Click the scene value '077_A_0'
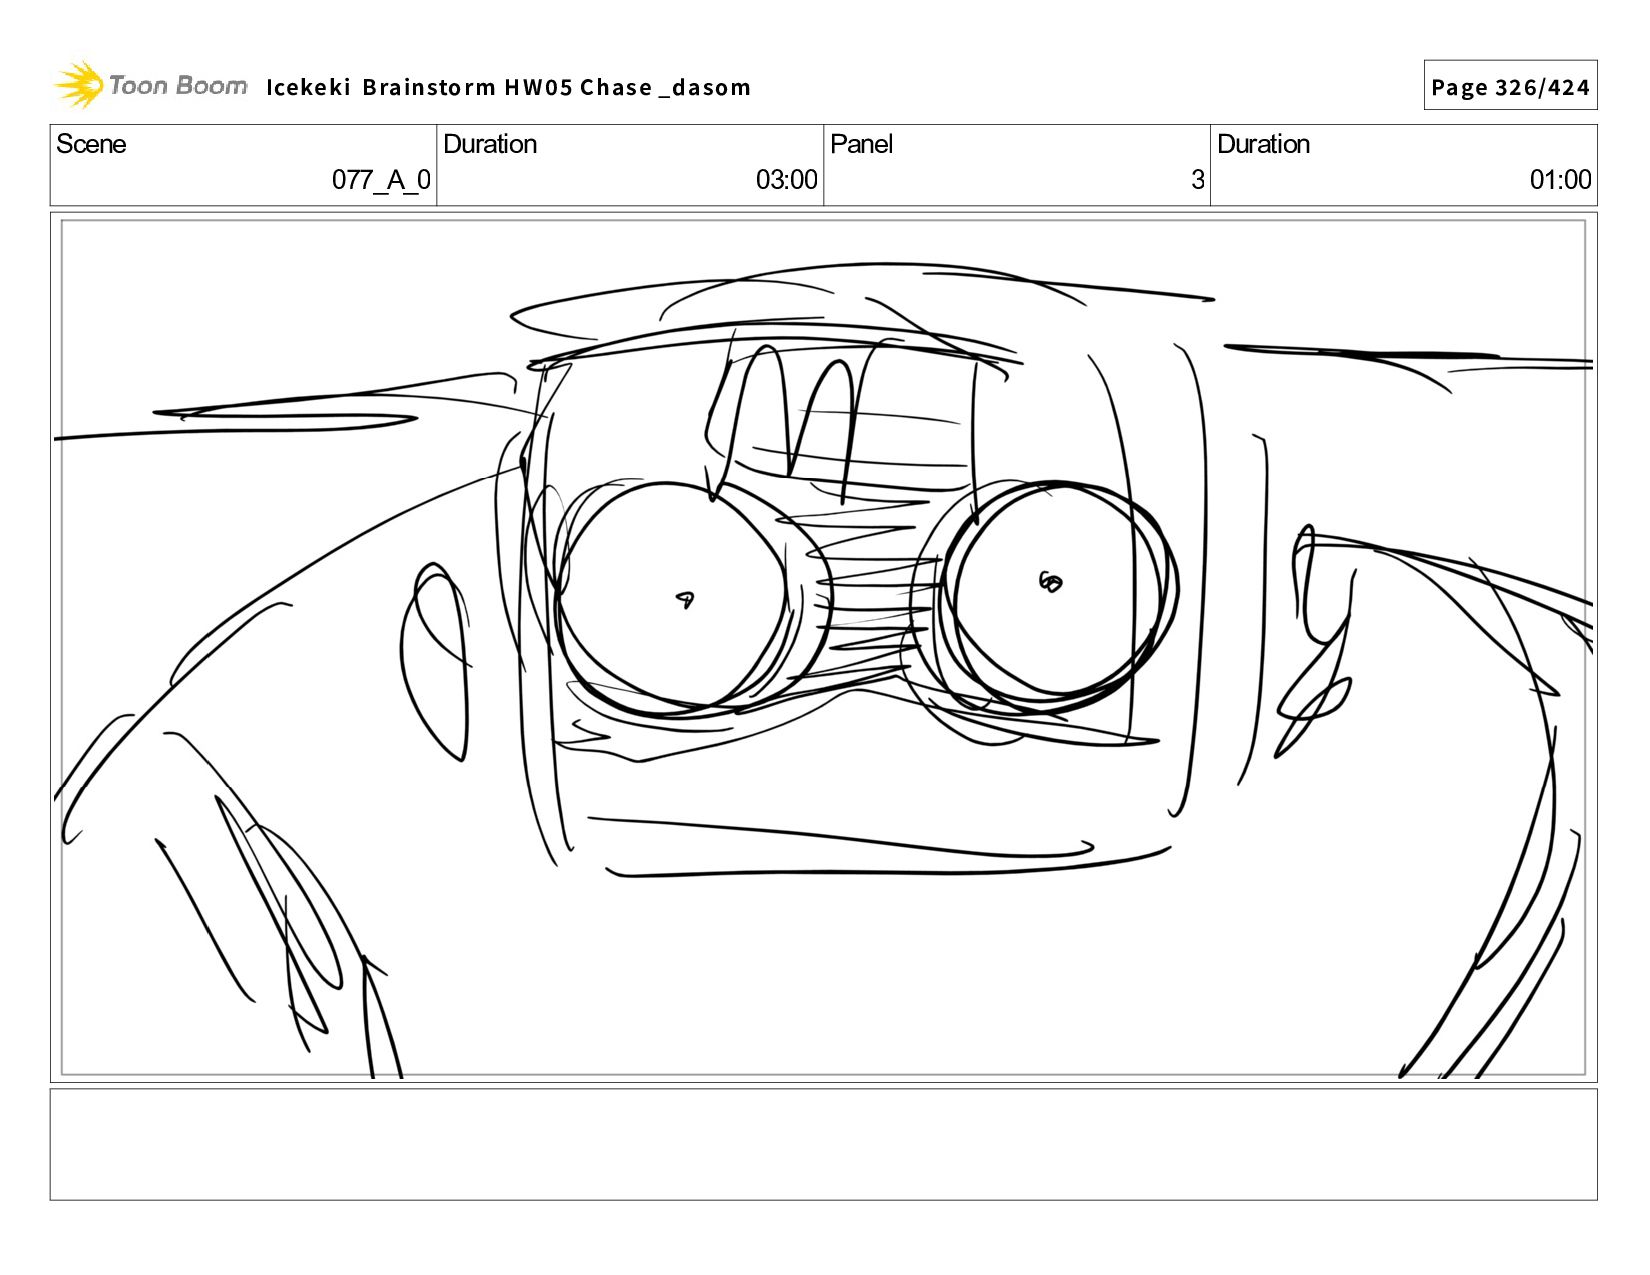This screenshot has width=1650, height=1275. tap(381, 180)
